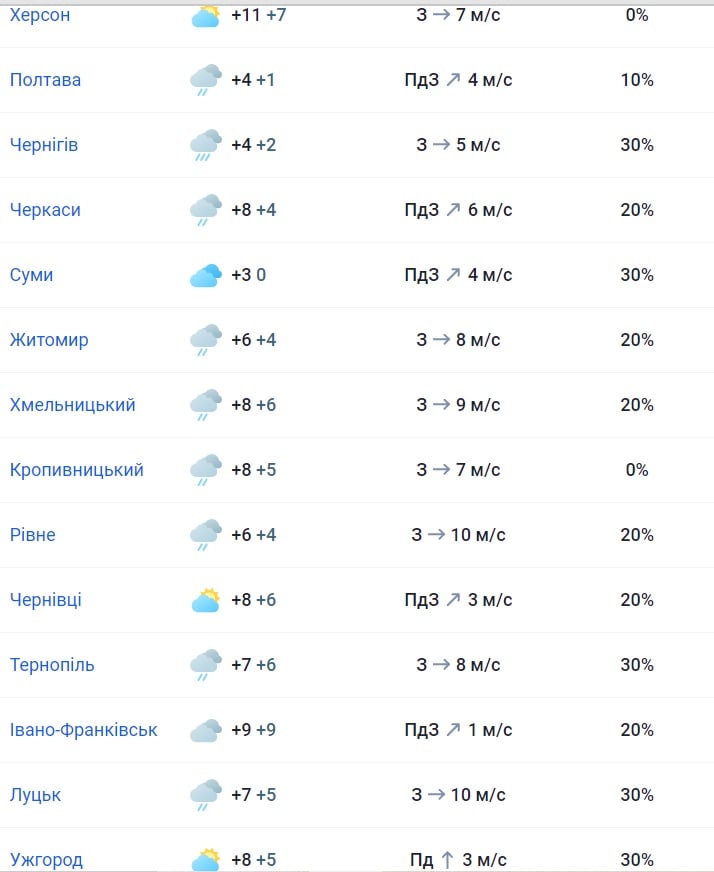Click the Чернігів precipitation chance 30%
714x872 pixels.
(x=637, y=145)
